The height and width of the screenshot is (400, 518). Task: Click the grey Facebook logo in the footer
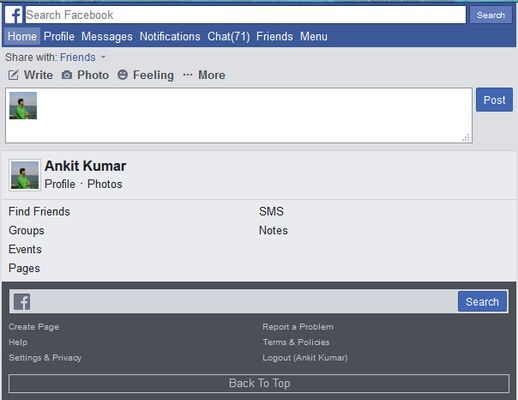click(x=22, y=302)
